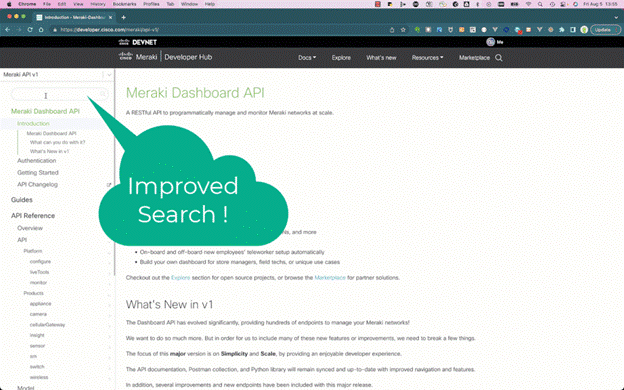Toggle the browser side panel icon

tap(573, 29)
